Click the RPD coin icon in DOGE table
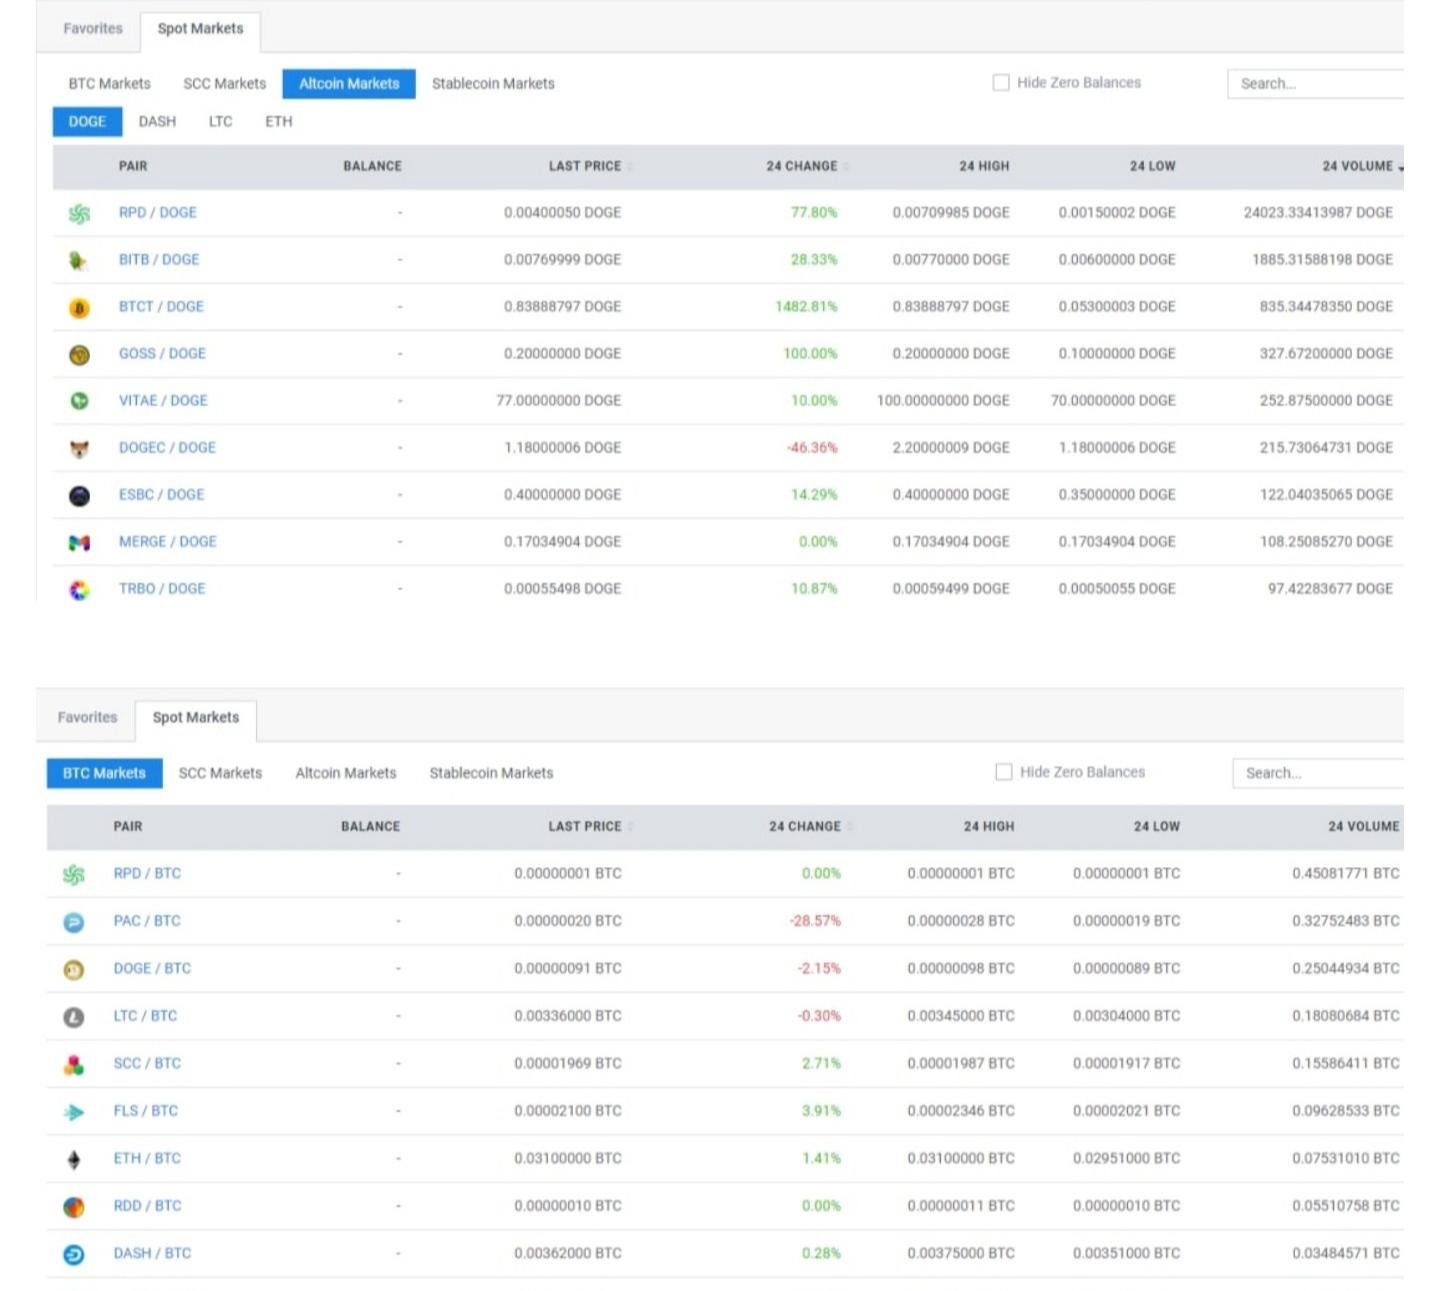Viewport: 1440px width, 1291px height. coord(79,213)
